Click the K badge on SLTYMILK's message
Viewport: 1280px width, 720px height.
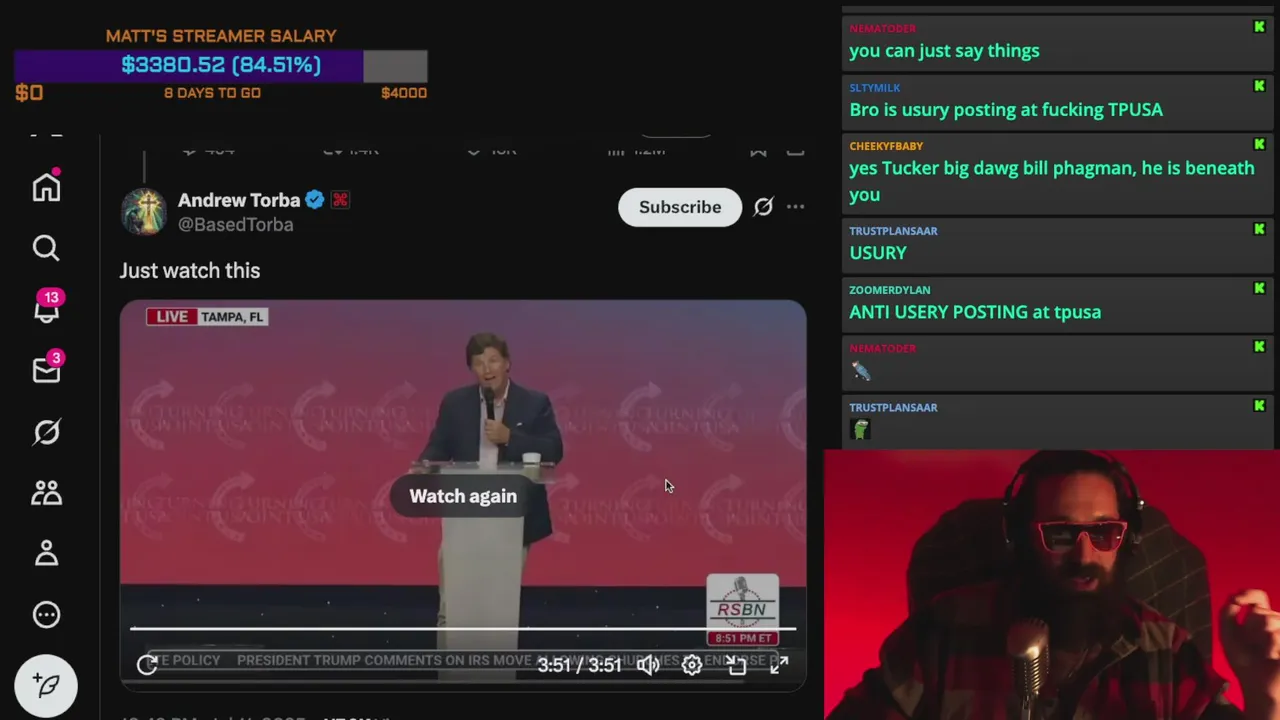click(1259, 87)
